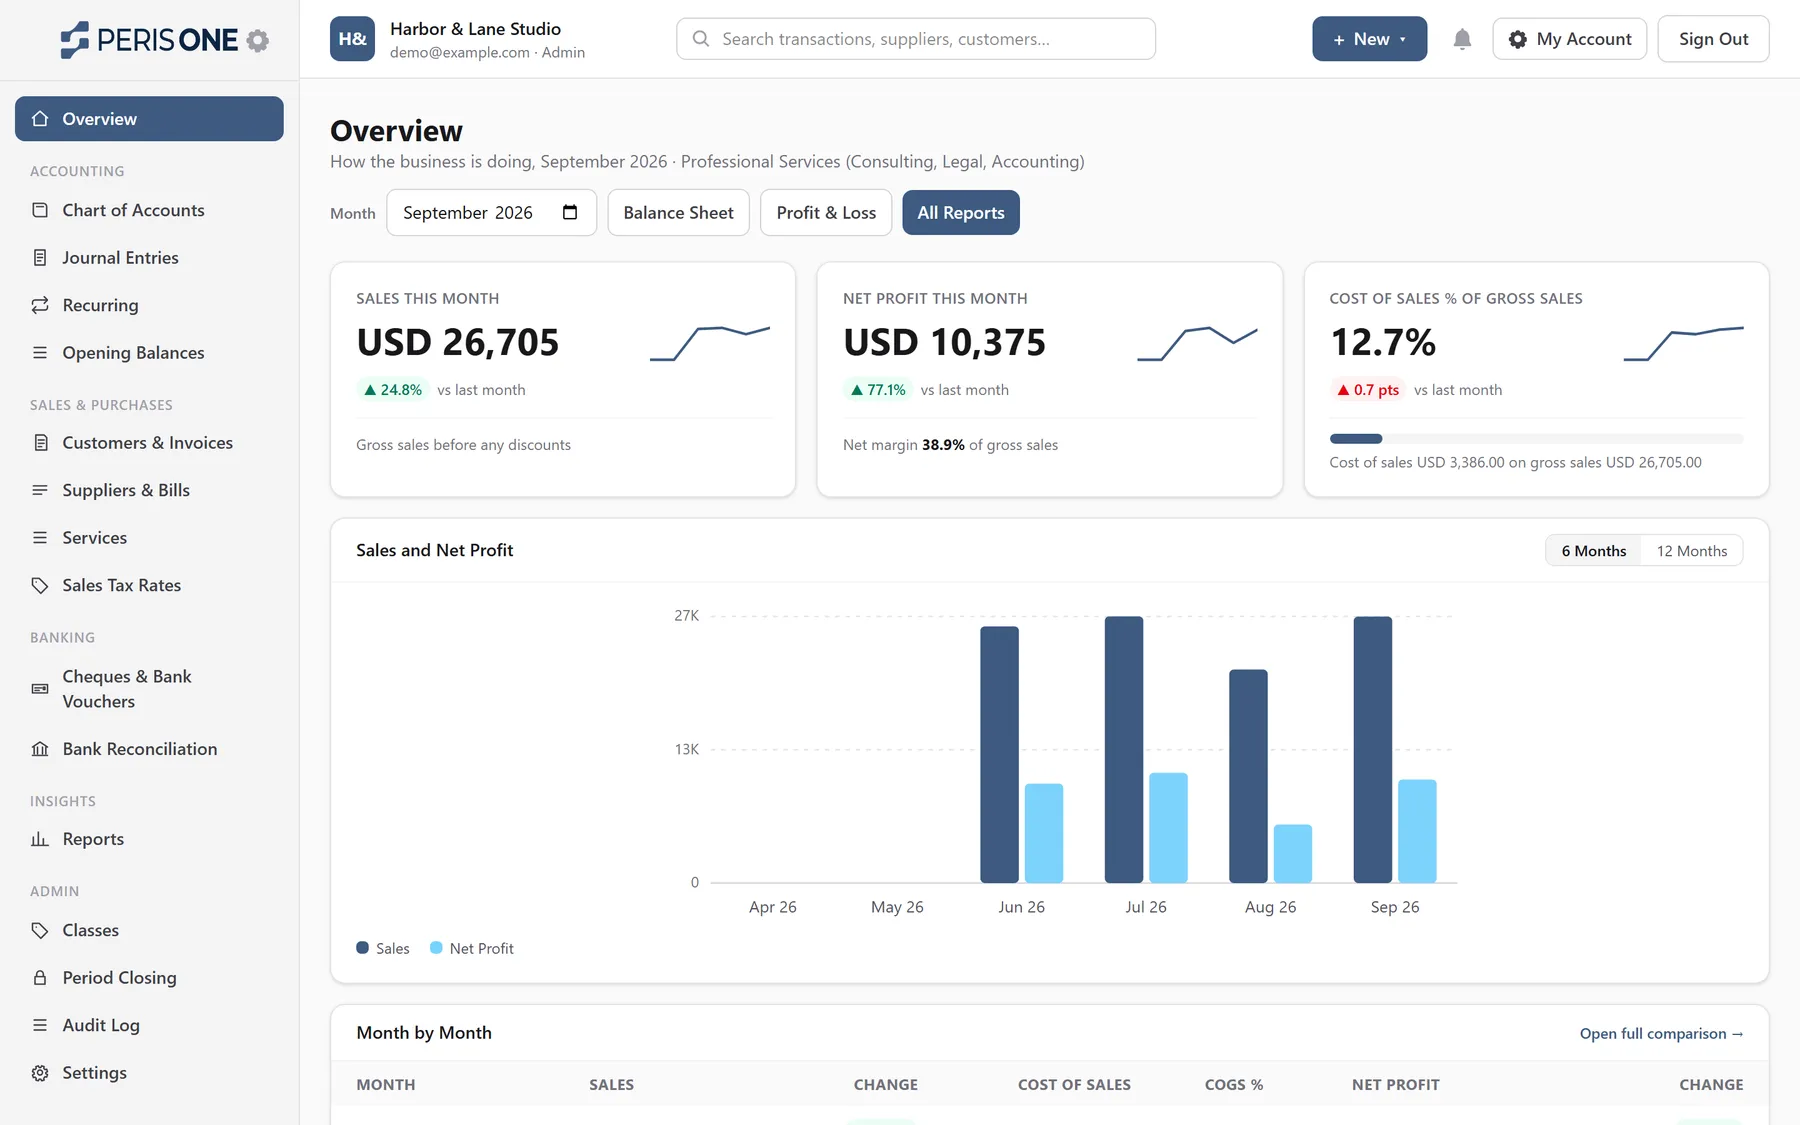Click the Jul 26 Net Profit bar
The width and height of the screenshot is (1800, 1125).
click(x=1168, y=827)
